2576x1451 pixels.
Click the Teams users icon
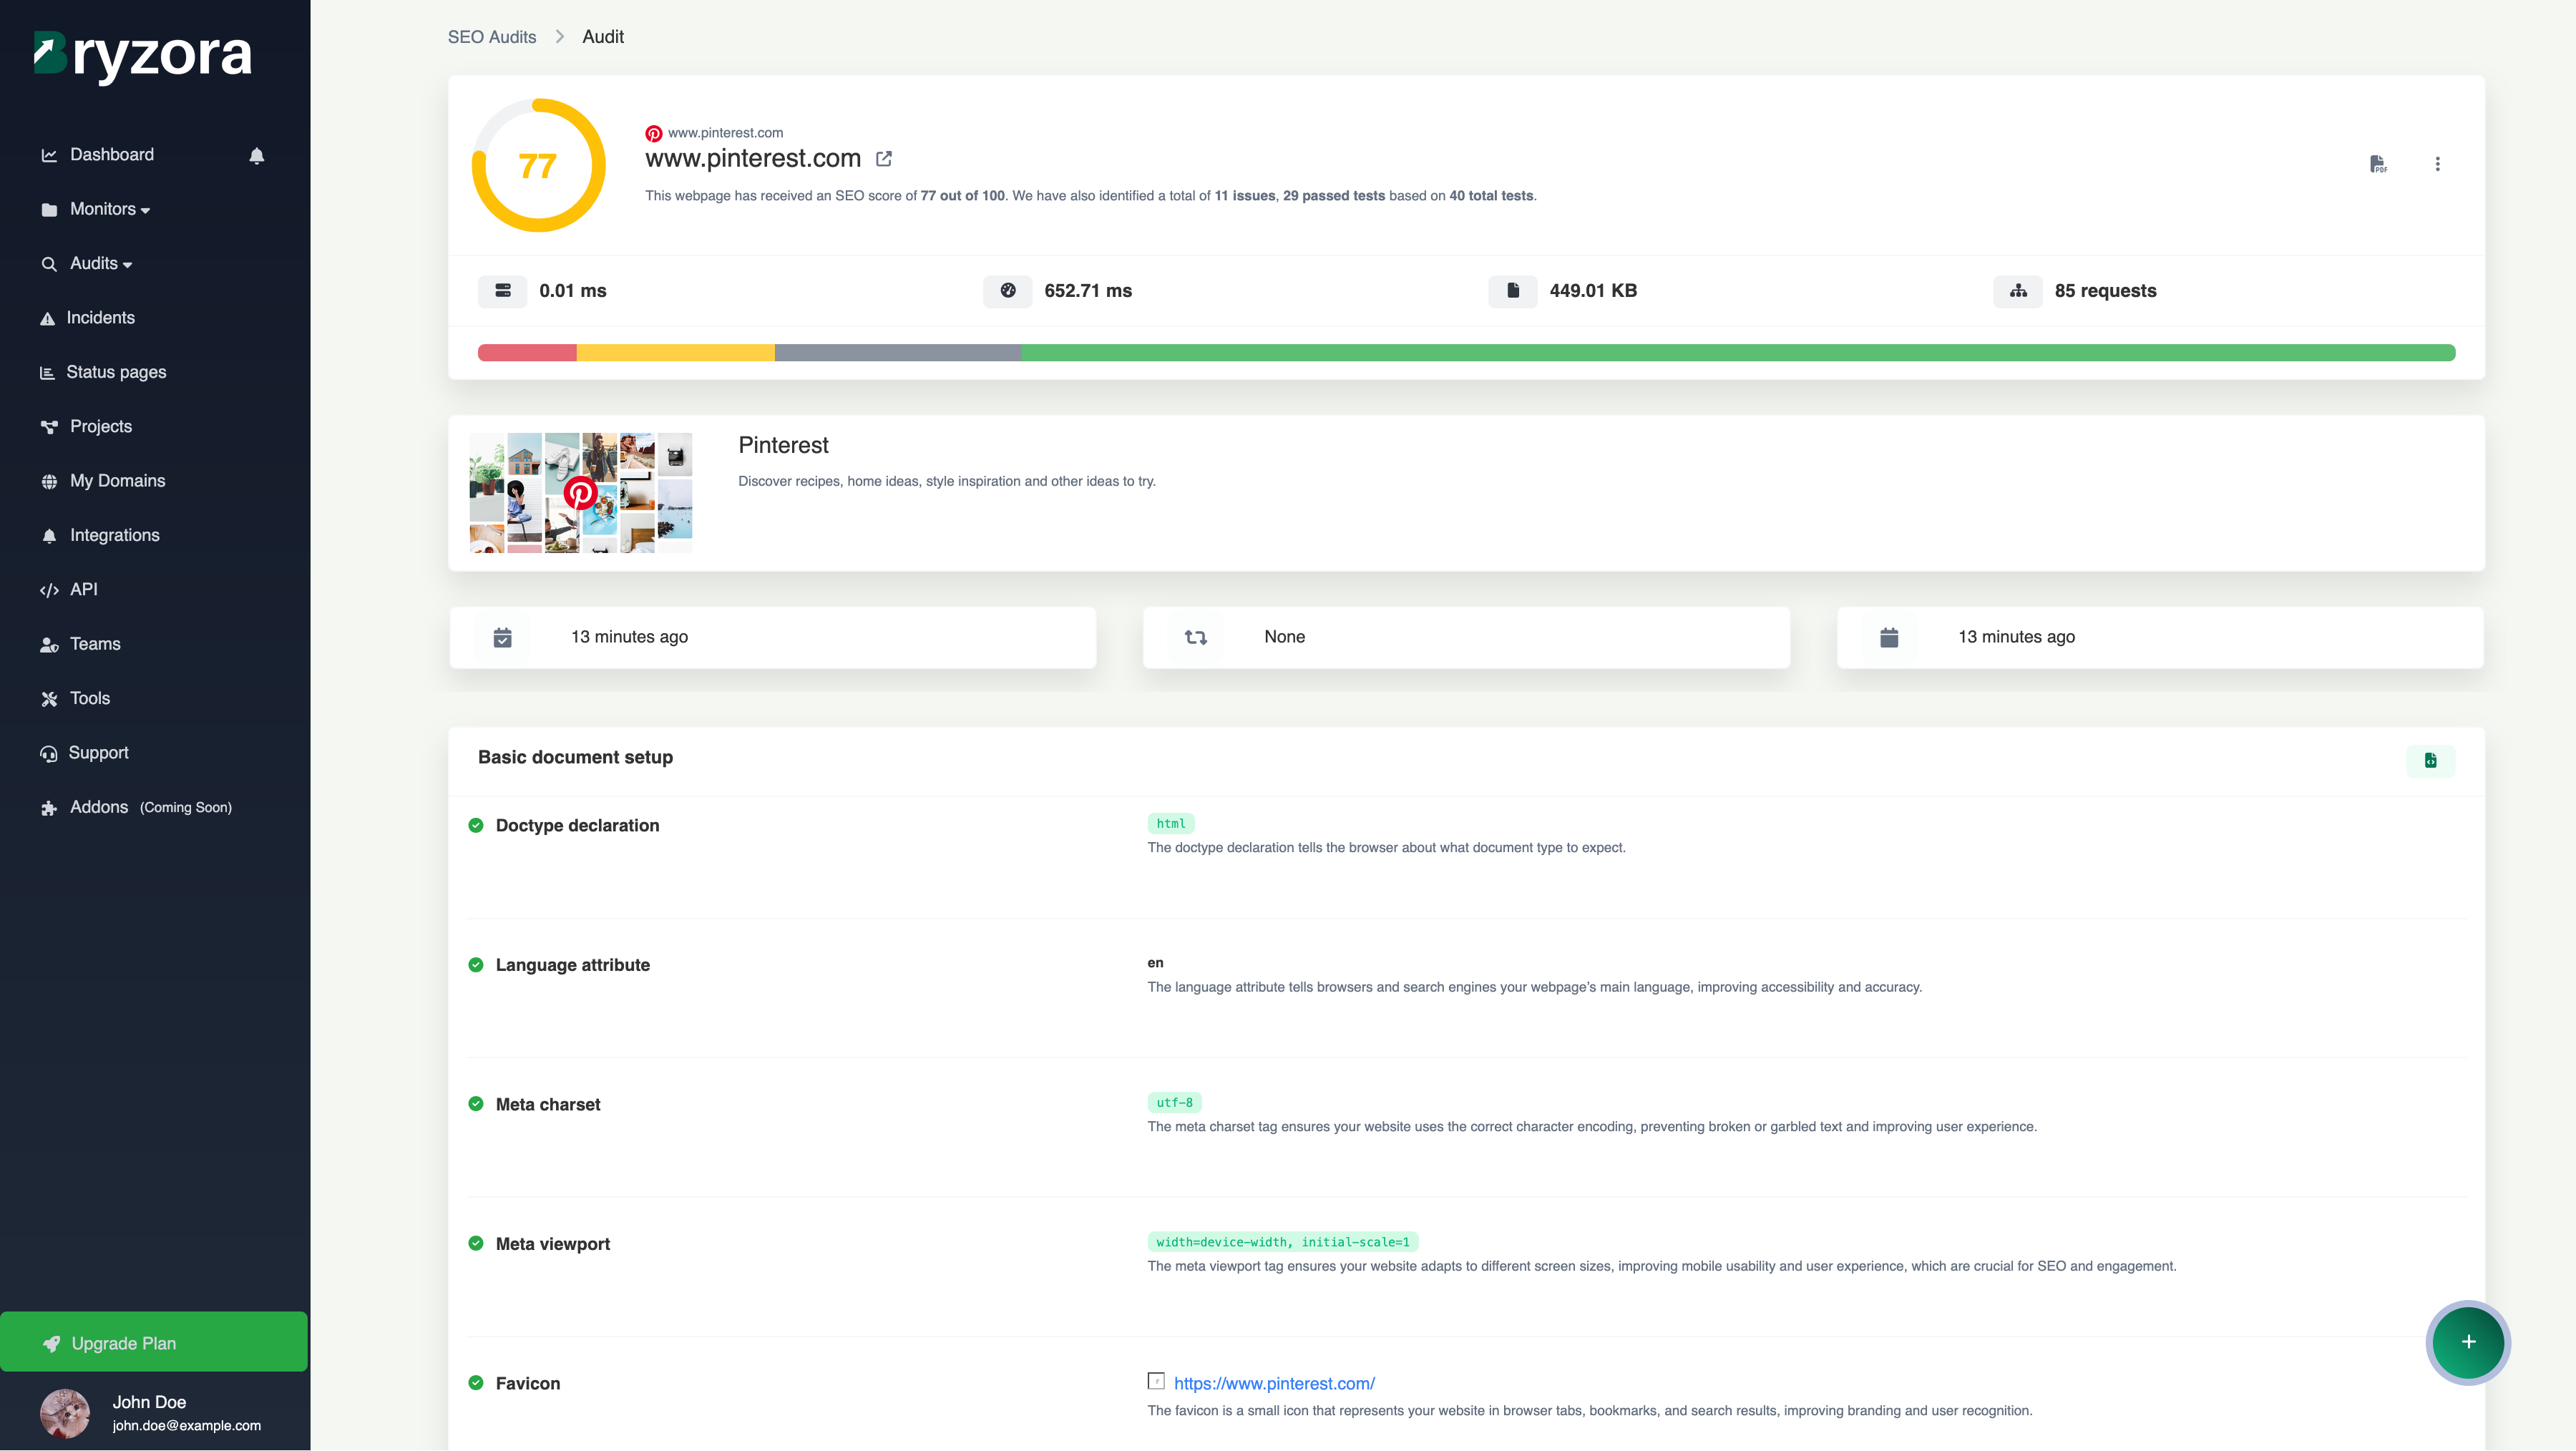[49, 645]
